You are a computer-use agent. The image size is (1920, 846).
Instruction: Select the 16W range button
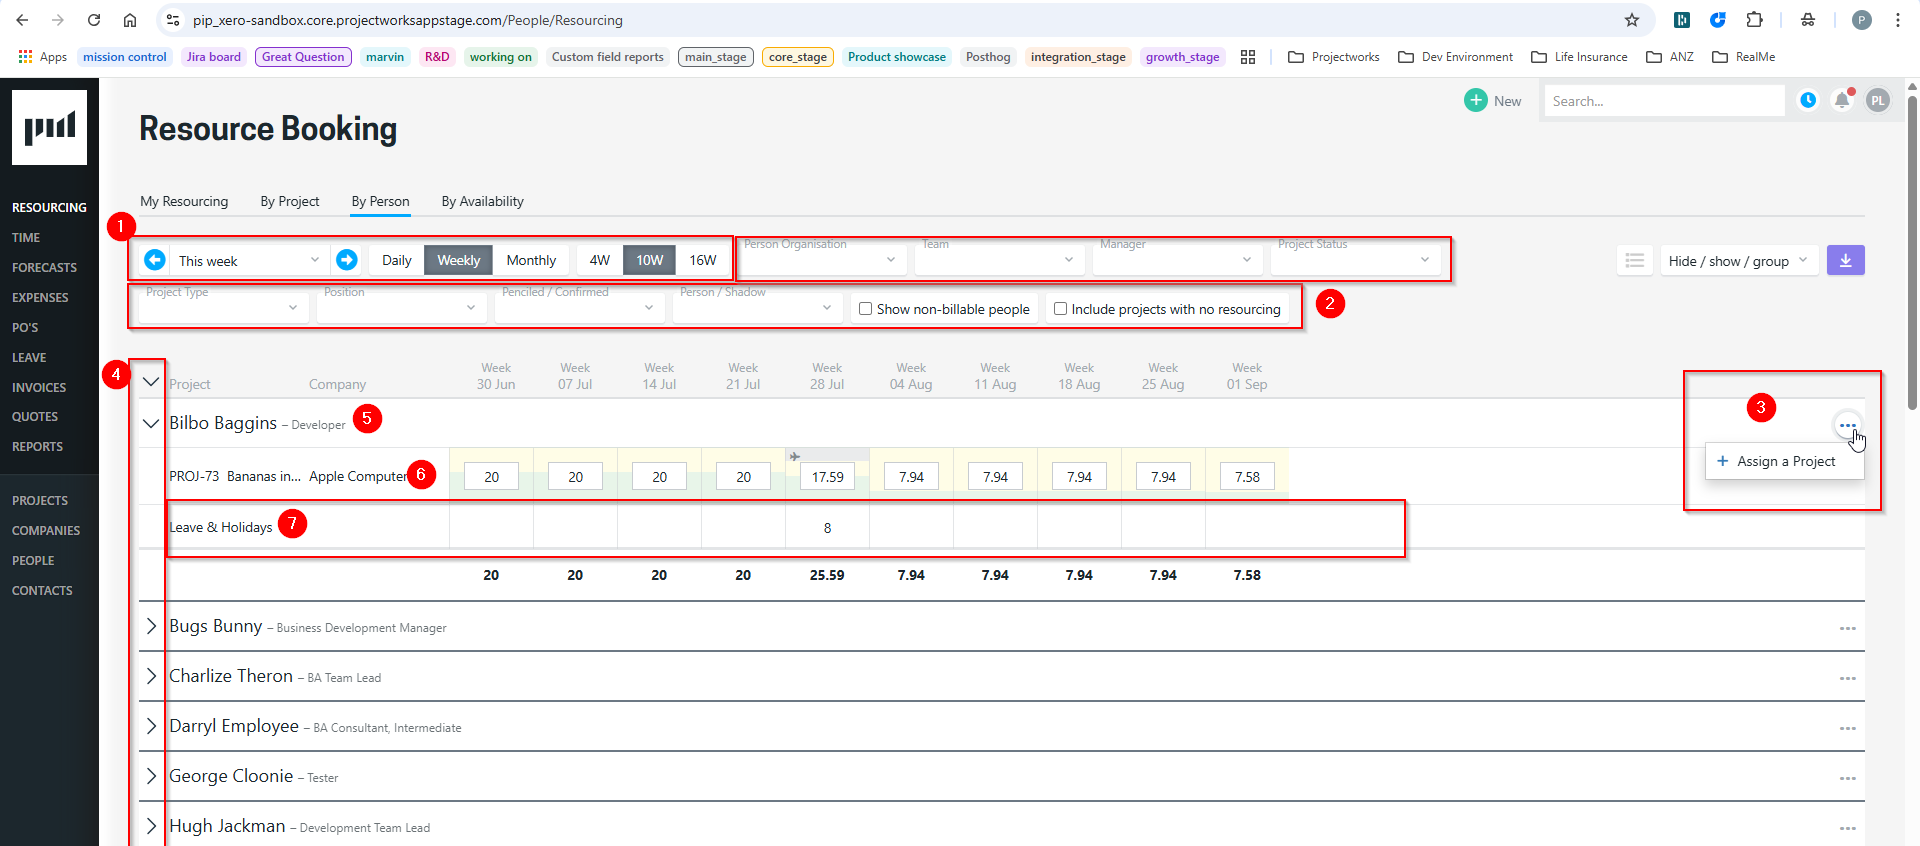pos(702,260)
